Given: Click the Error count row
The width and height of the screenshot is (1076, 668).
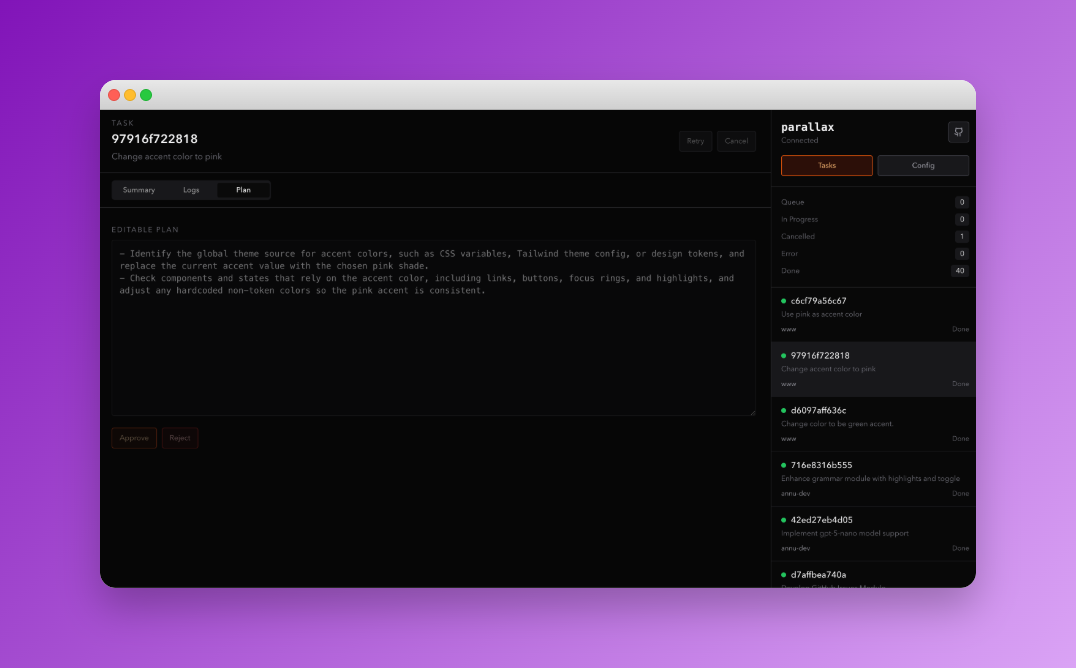Looking at the screenshot, I should click(874, 254).
